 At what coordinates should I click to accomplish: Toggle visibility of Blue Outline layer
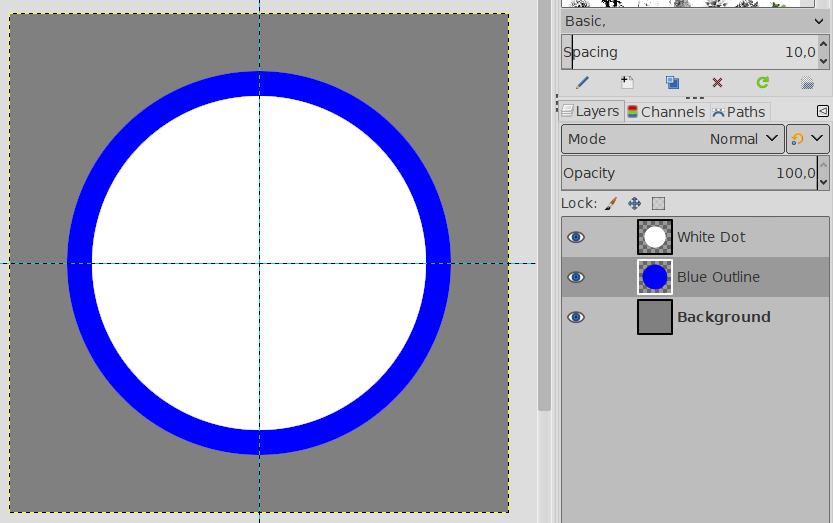tap(576, 277)
